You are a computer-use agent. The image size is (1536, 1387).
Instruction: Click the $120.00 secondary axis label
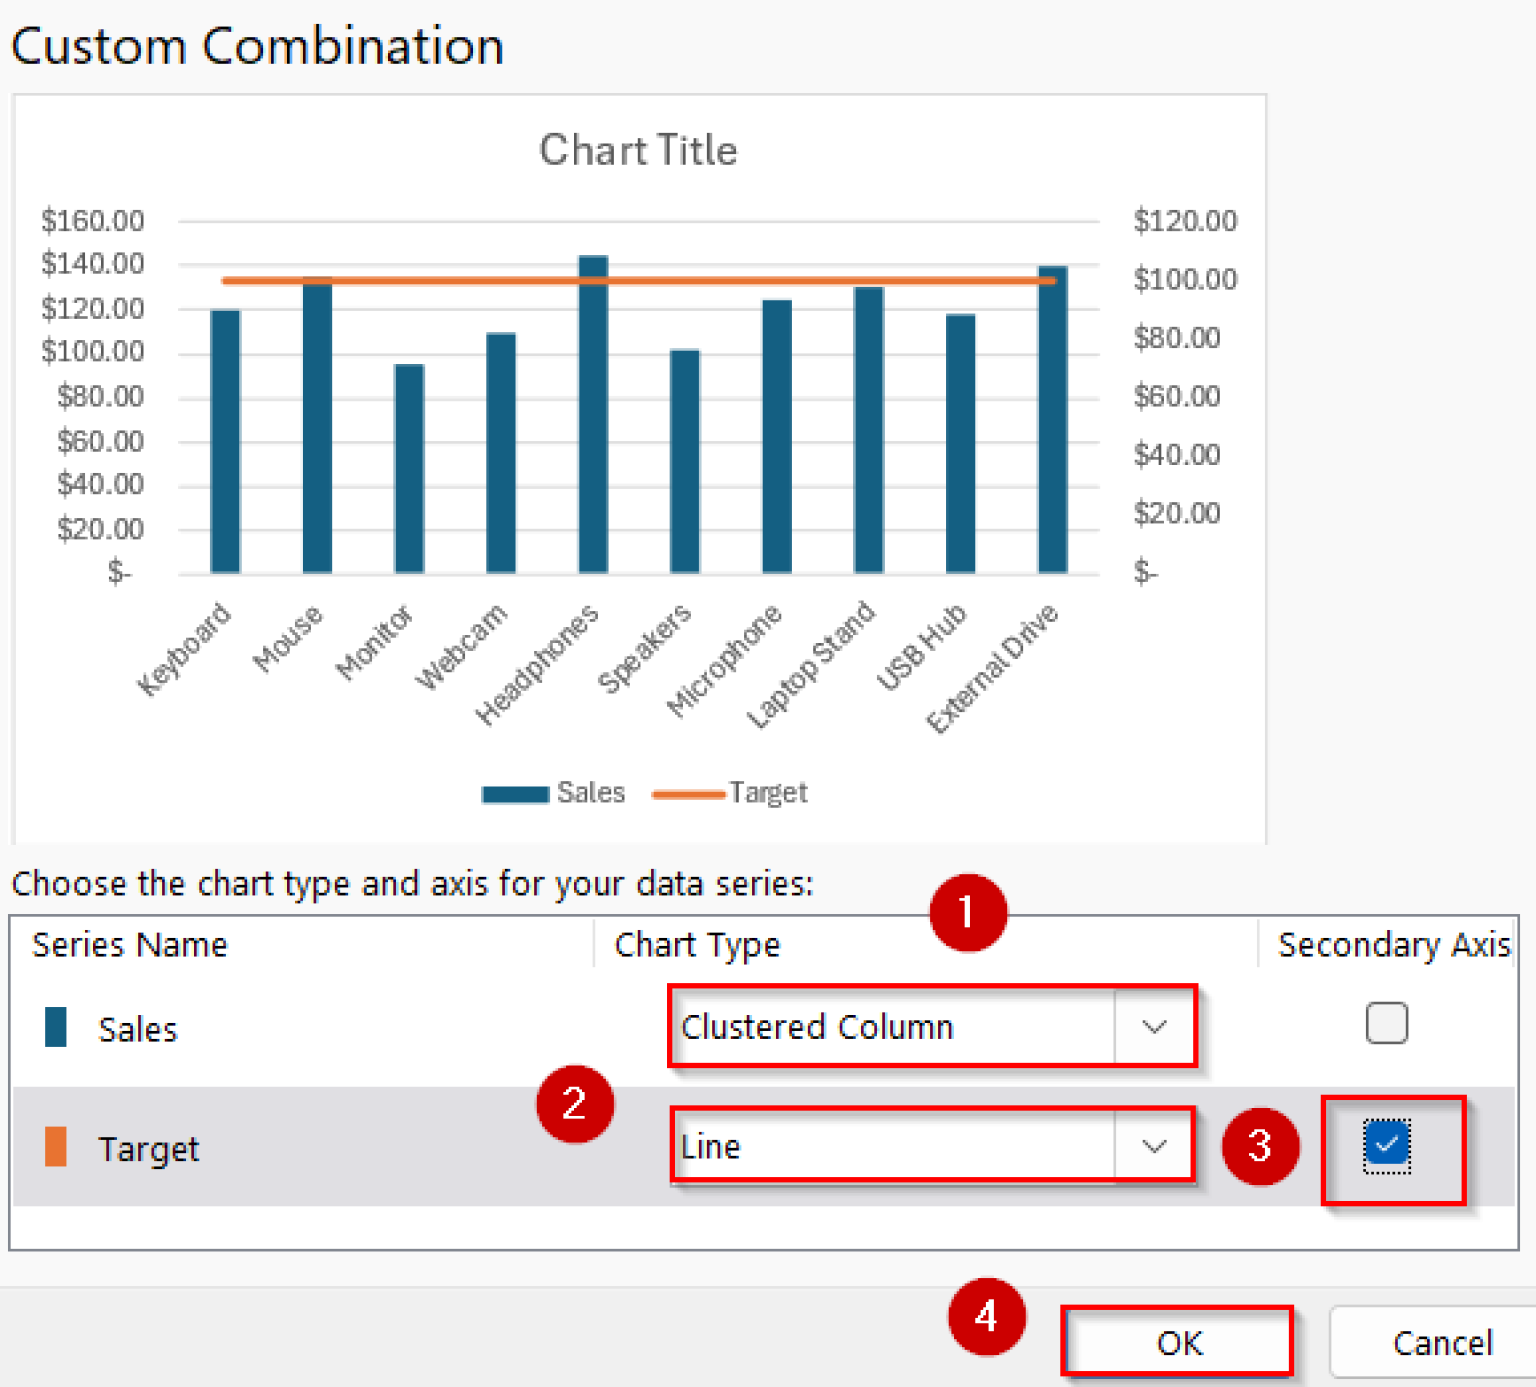point(1185,220)
